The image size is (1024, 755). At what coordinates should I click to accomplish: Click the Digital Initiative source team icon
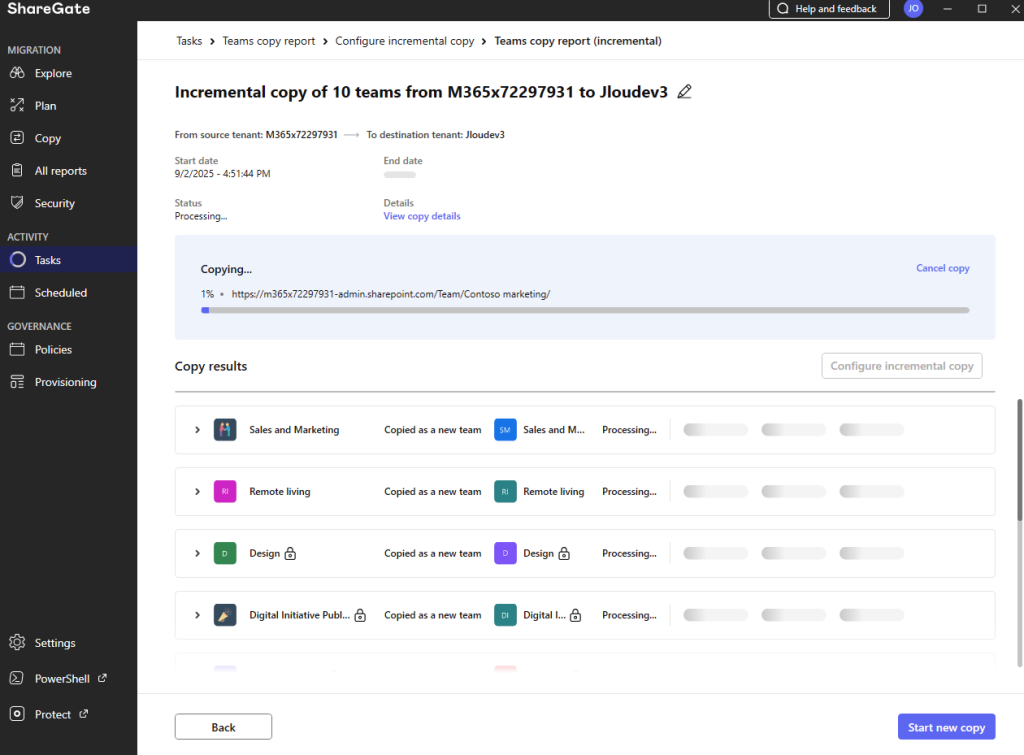tap(225, 615)
